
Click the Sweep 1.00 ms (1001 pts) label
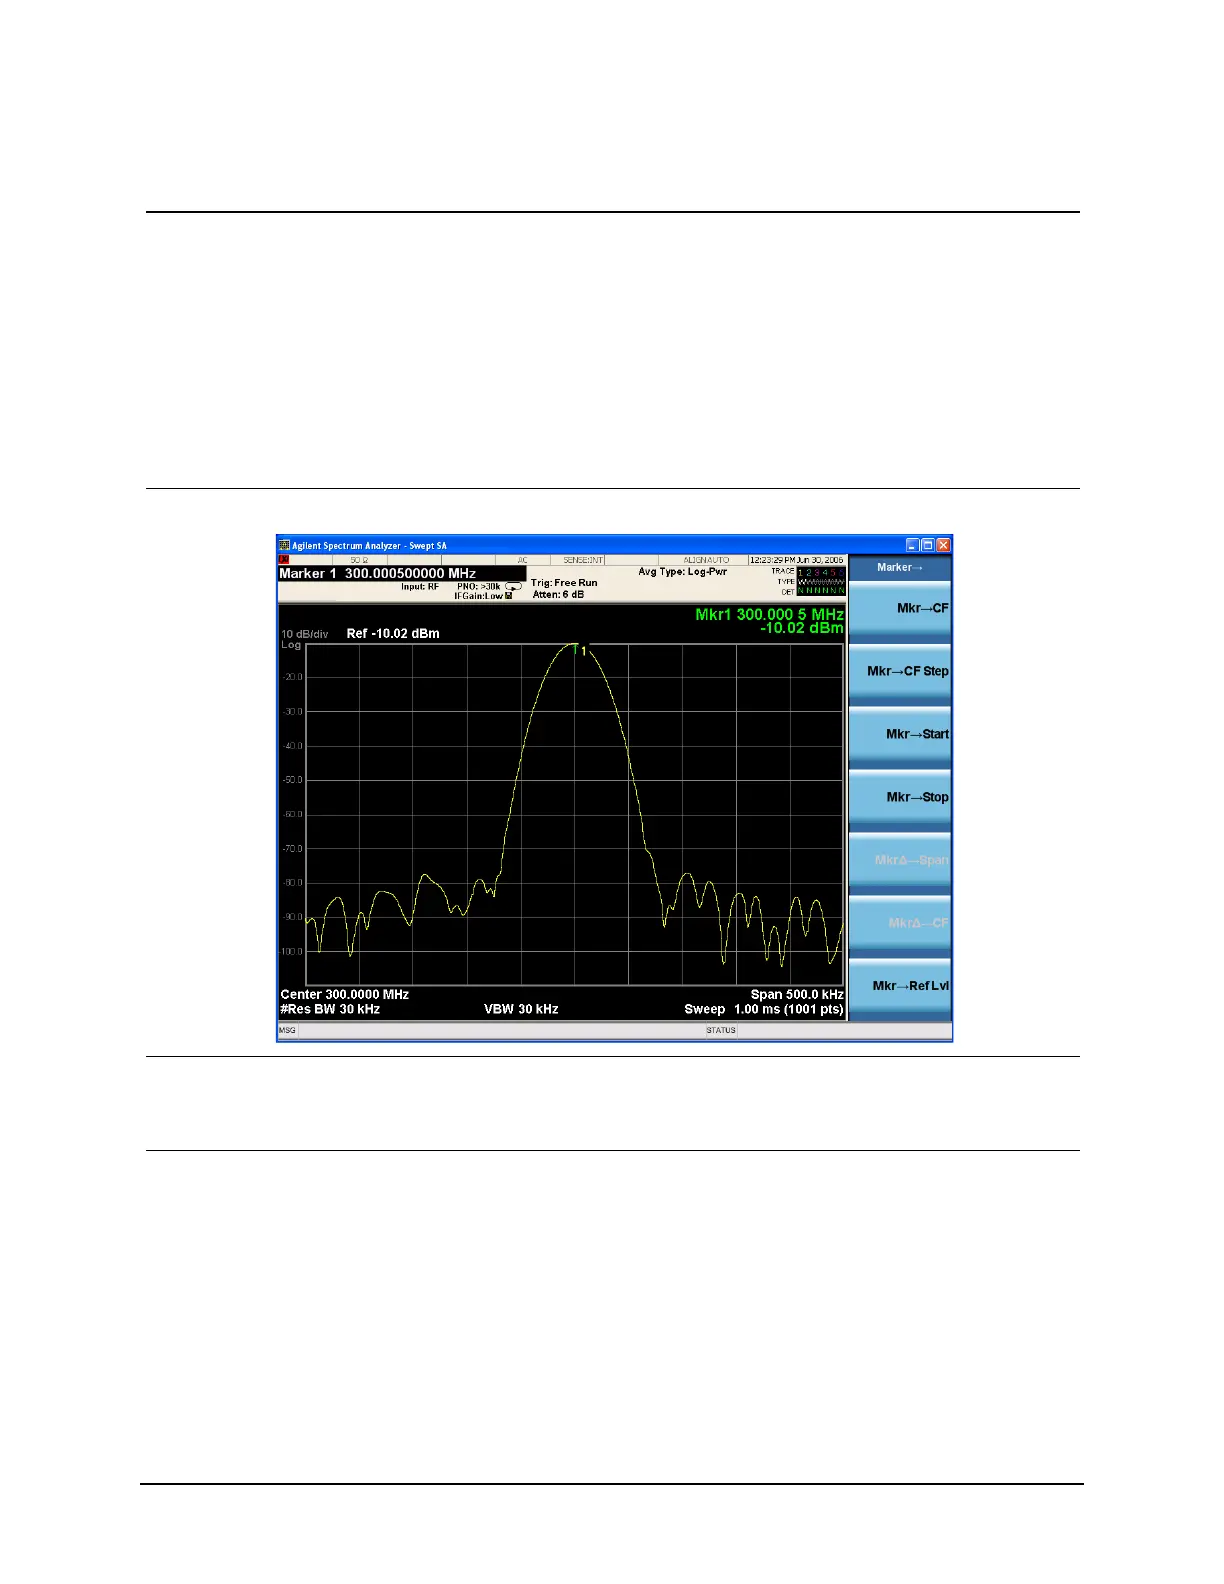764,1009
